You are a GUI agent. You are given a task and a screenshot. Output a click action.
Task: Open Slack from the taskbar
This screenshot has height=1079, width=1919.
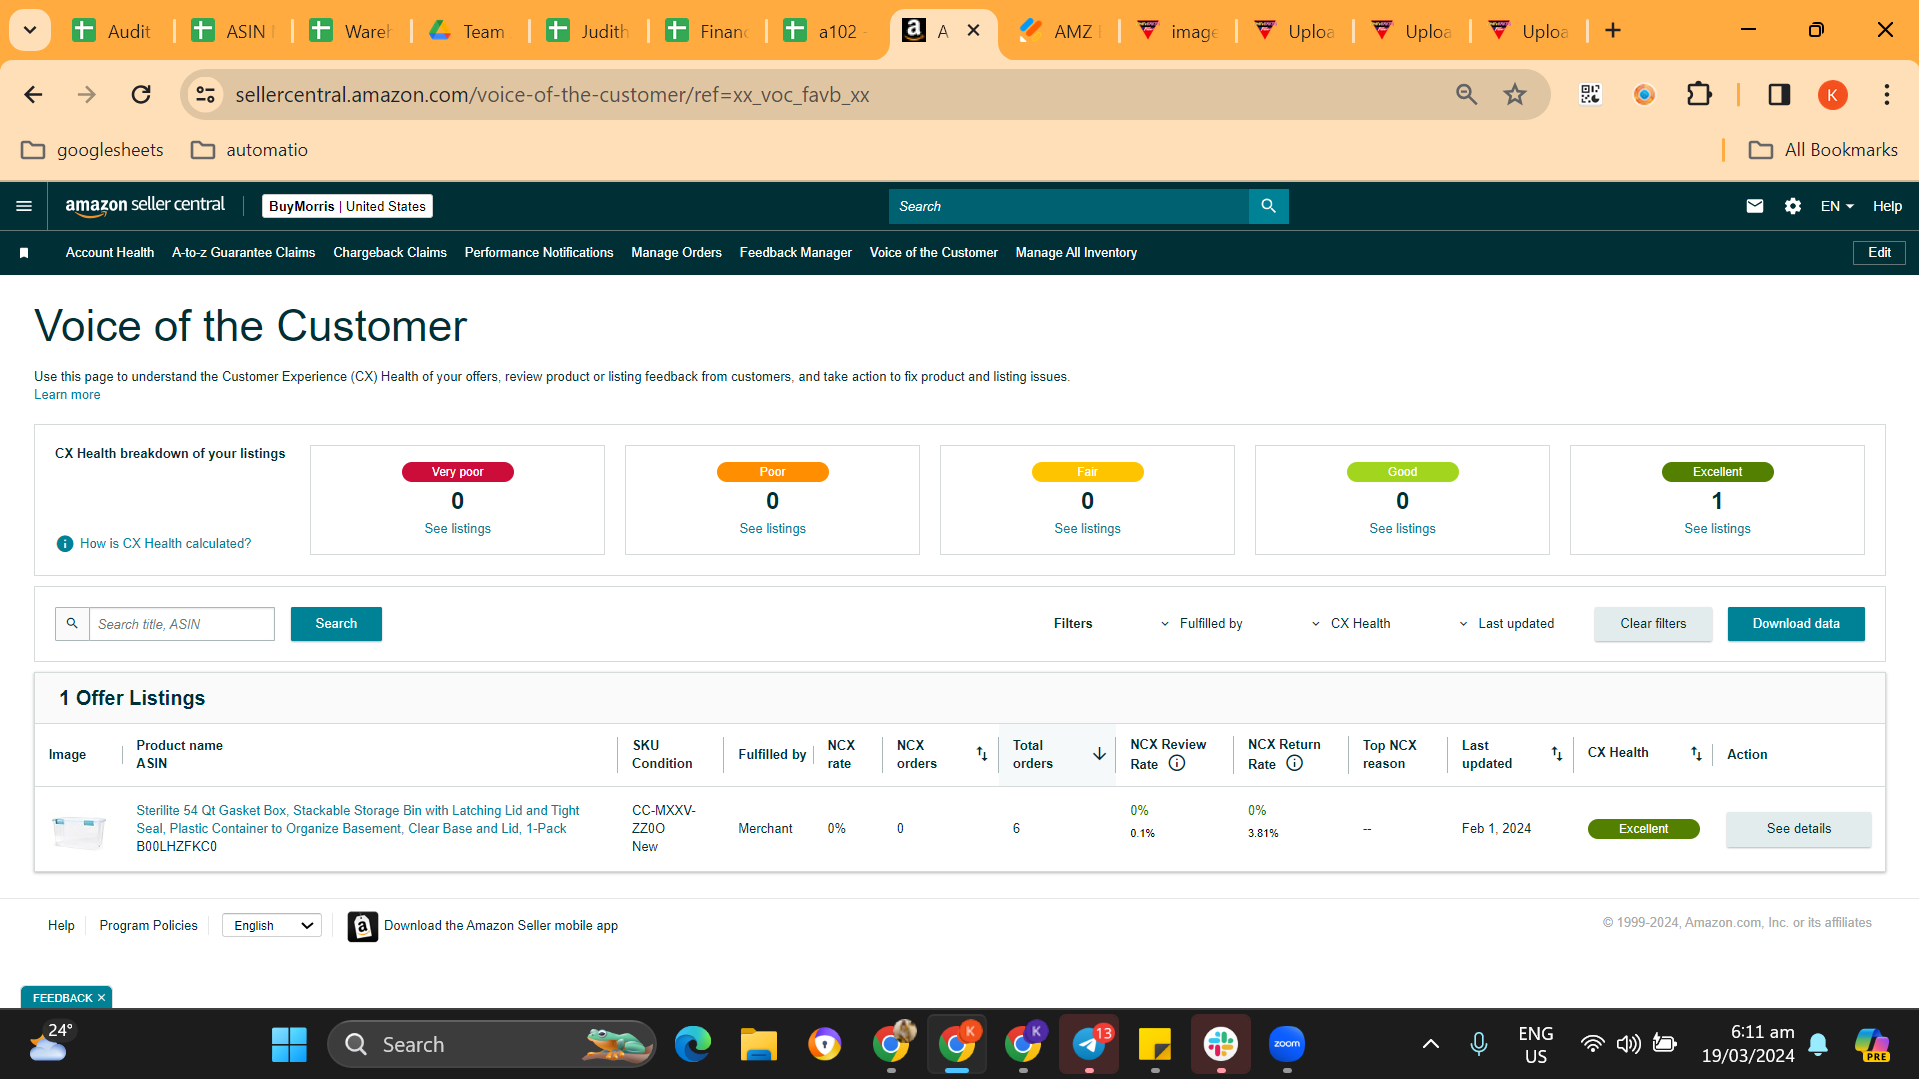click(x=1221, y=1045)
